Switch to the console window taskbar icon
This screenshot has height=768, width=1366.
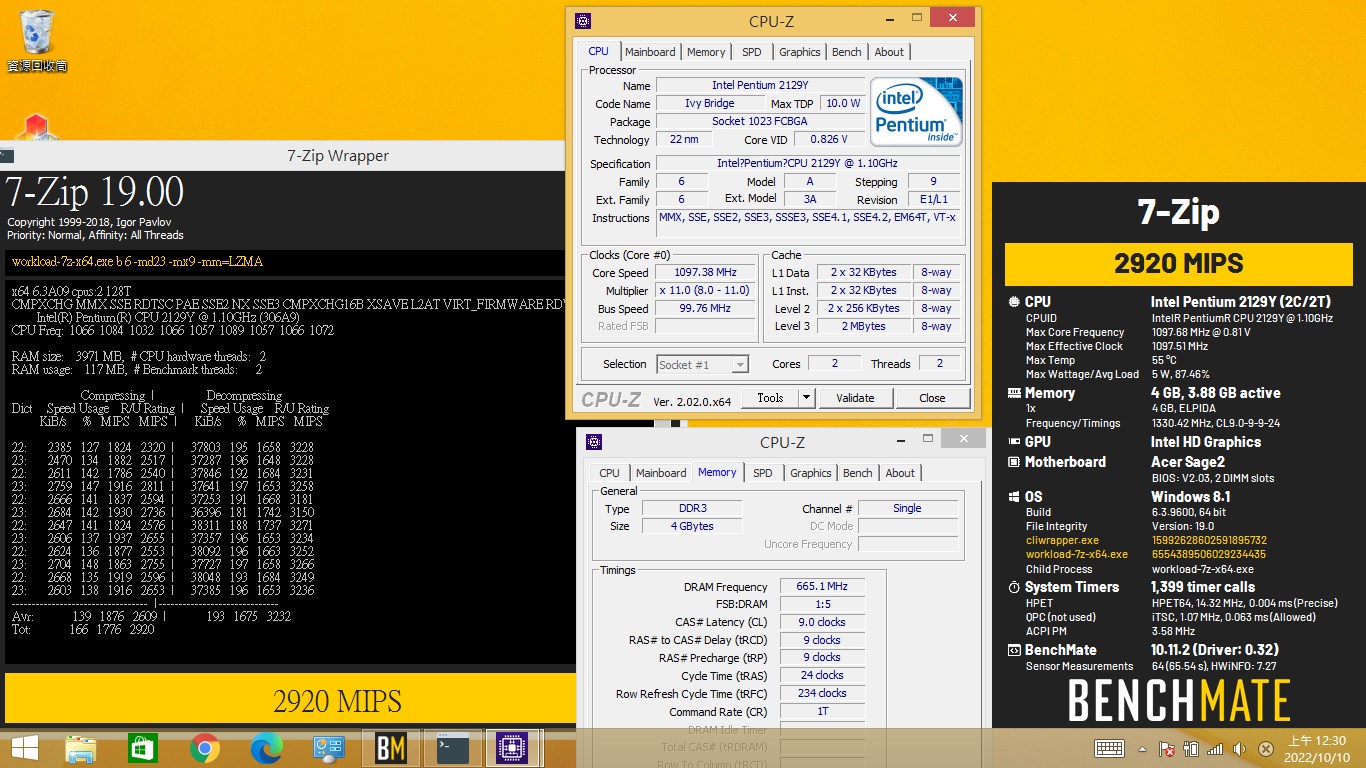click(x=453, y=748)
